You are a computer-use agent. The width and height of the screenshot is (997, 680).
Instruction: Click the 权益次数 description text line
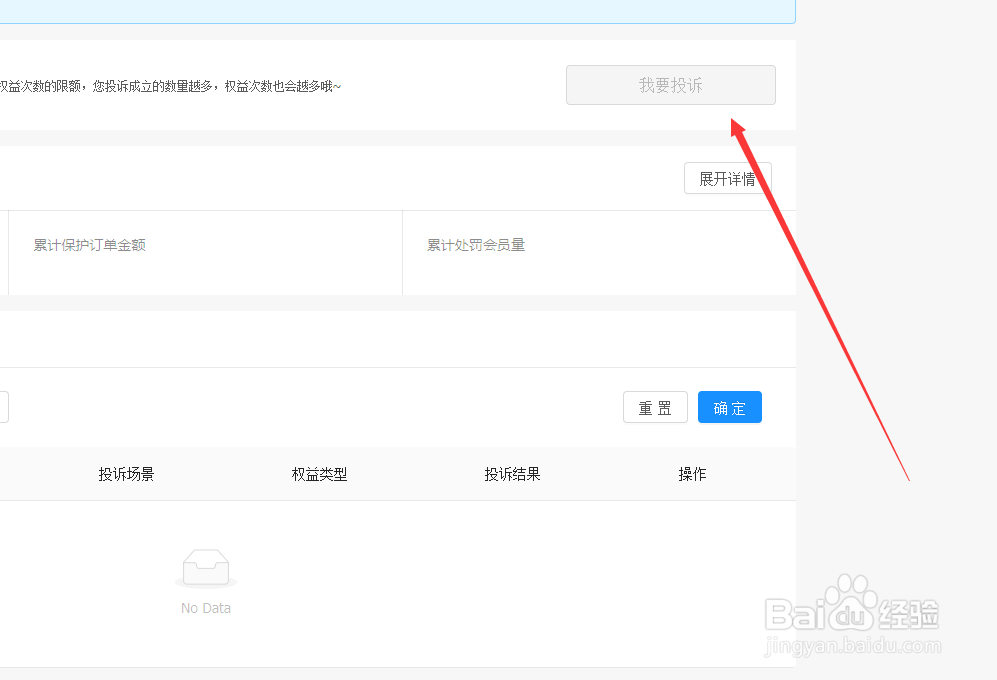tap(170, 86)
